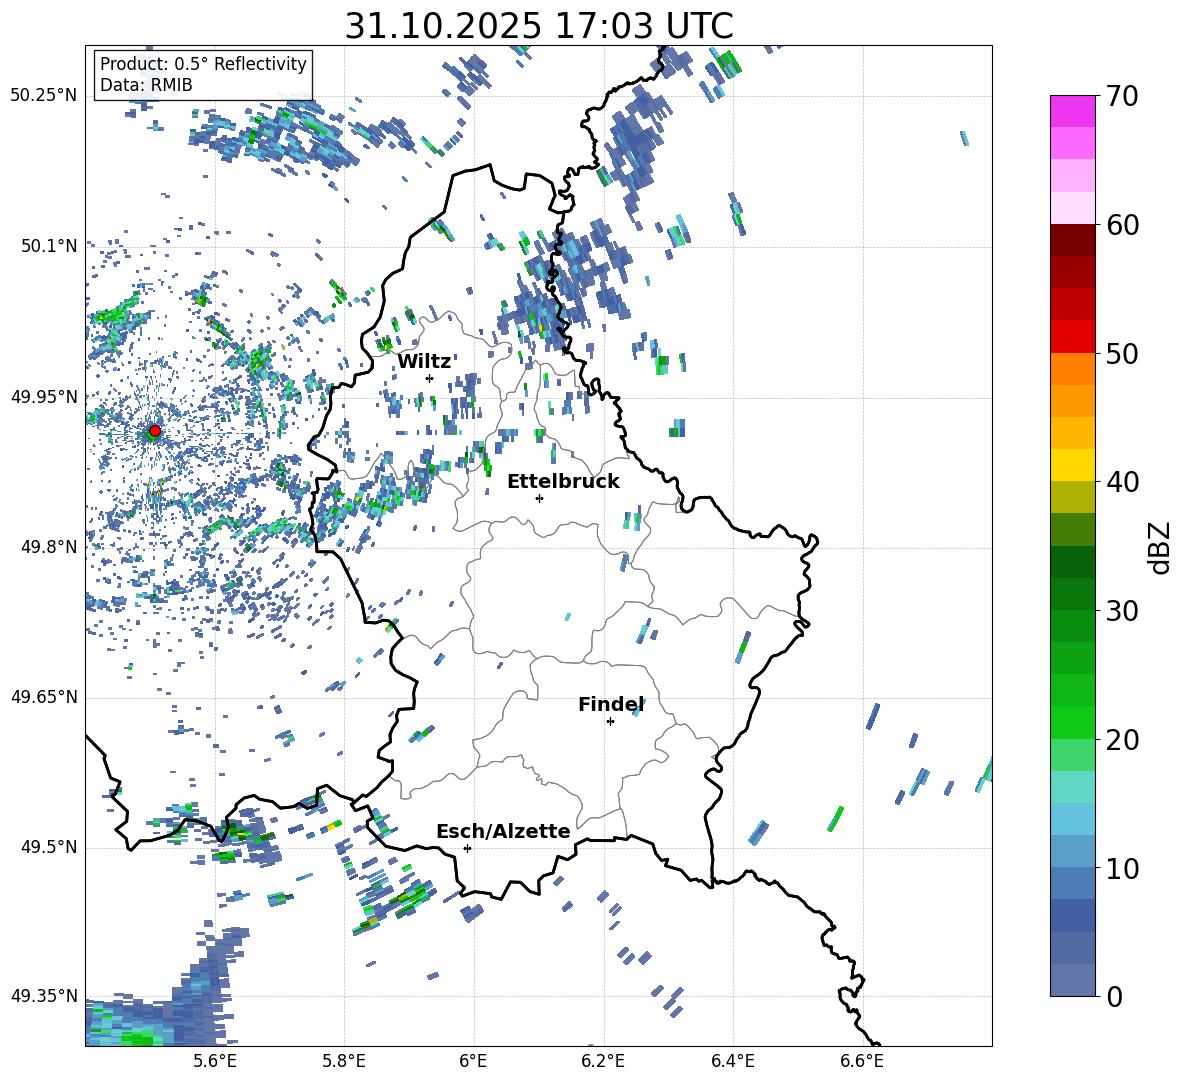Image resolution: width=1184 pixels, height=1081 pixels.
Task: Click the 0 tick on colorbar
Action: (x=1114, y=996)
